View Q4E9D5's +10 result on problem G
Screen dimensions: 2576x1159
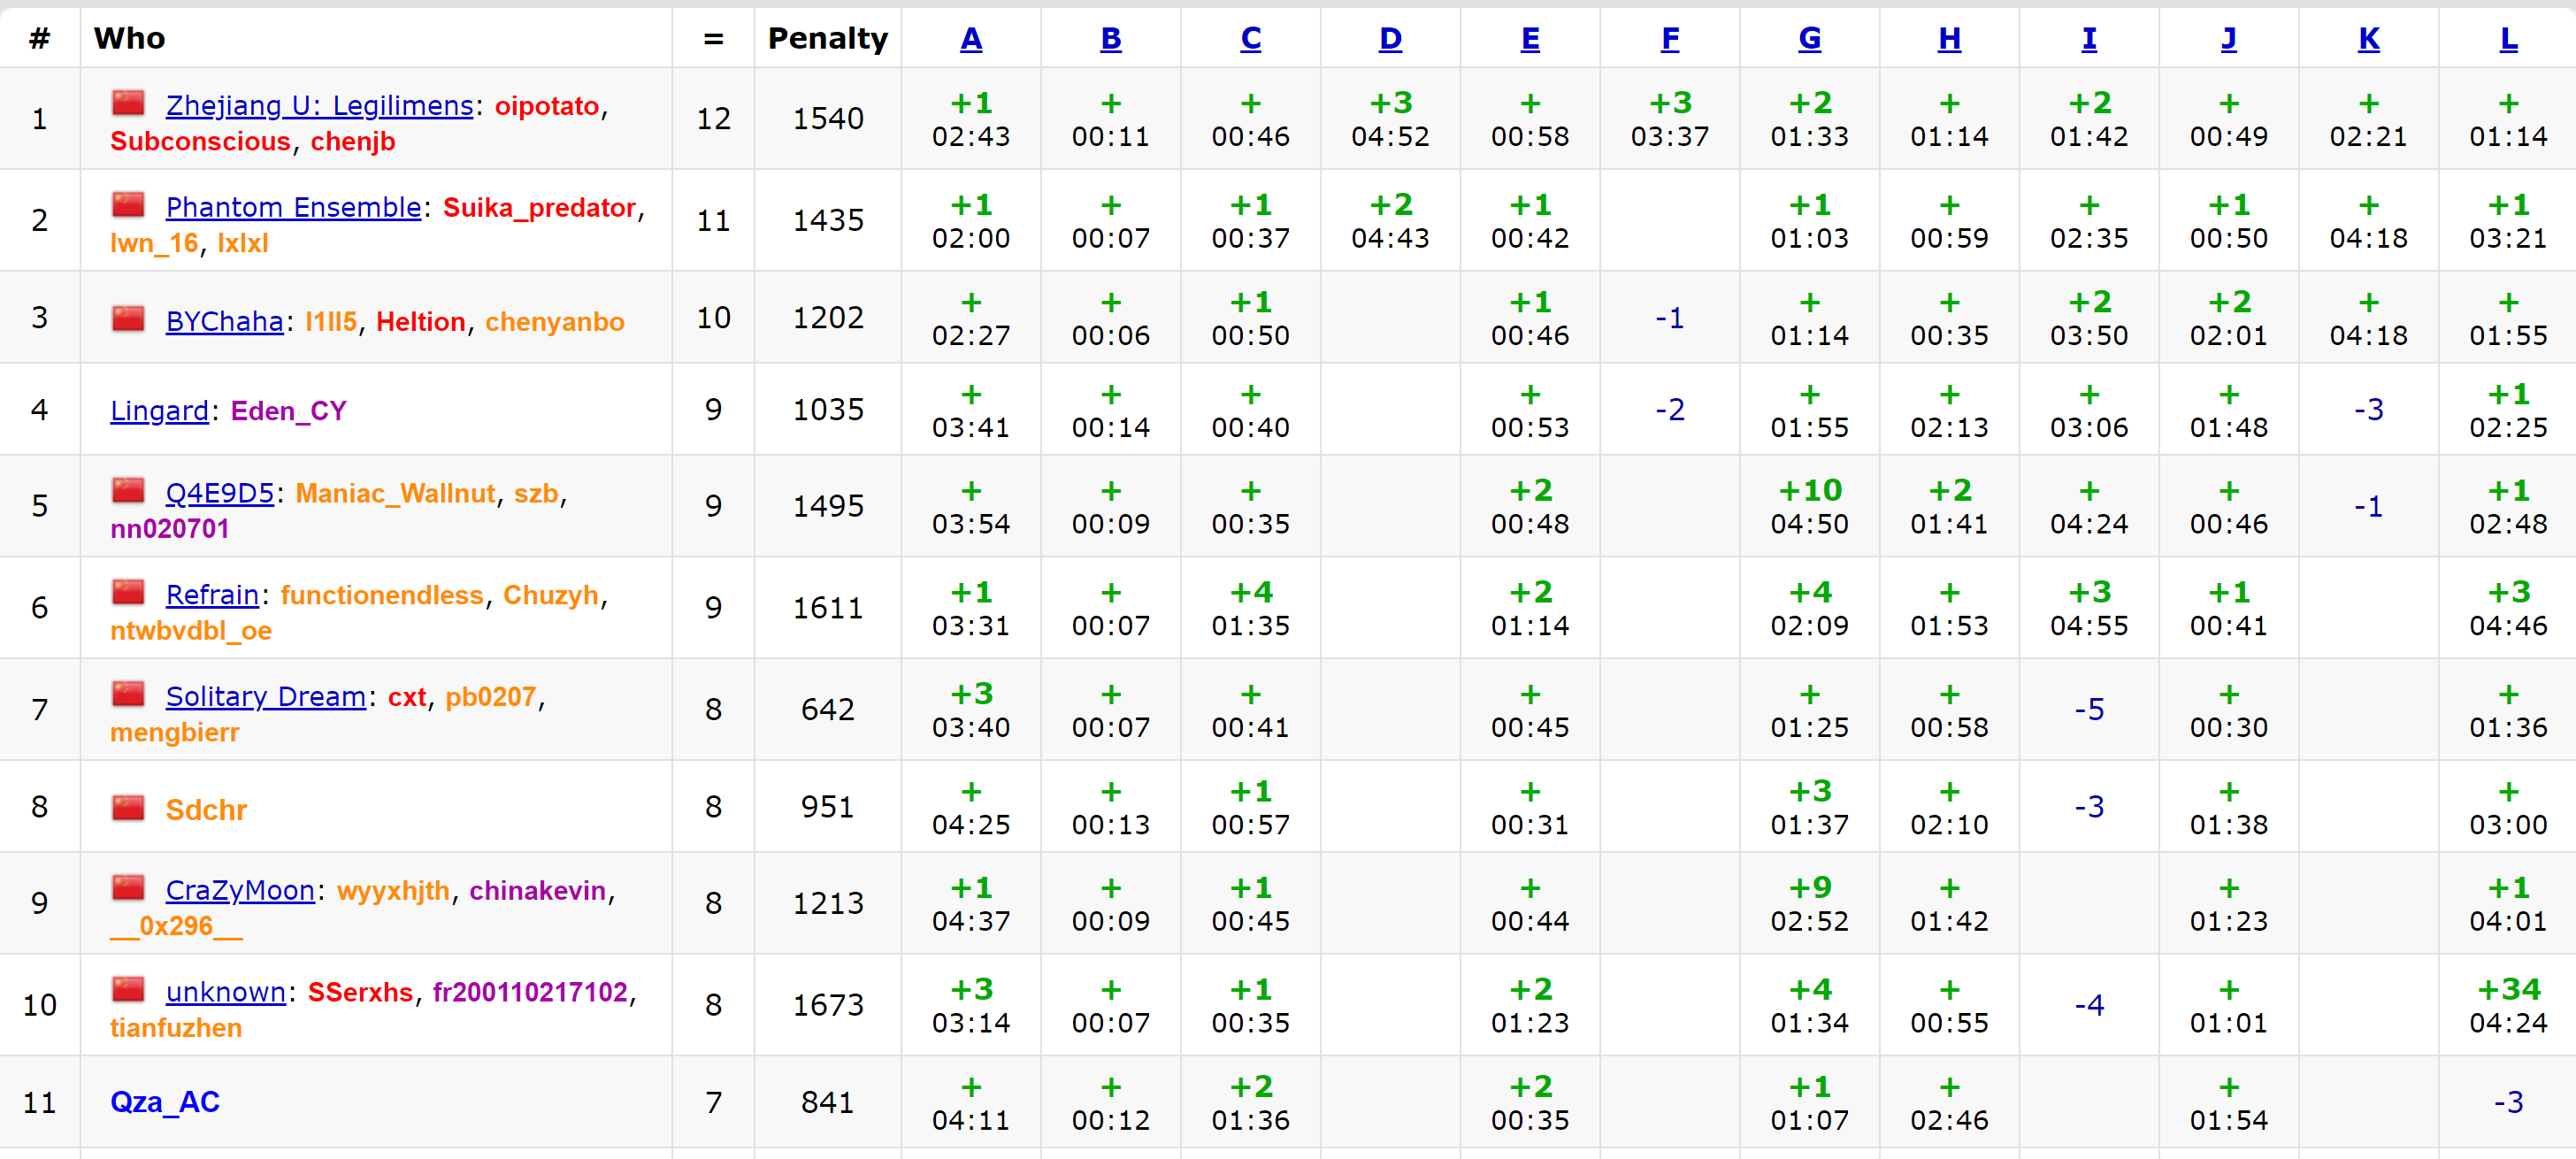click(1809, 506)
